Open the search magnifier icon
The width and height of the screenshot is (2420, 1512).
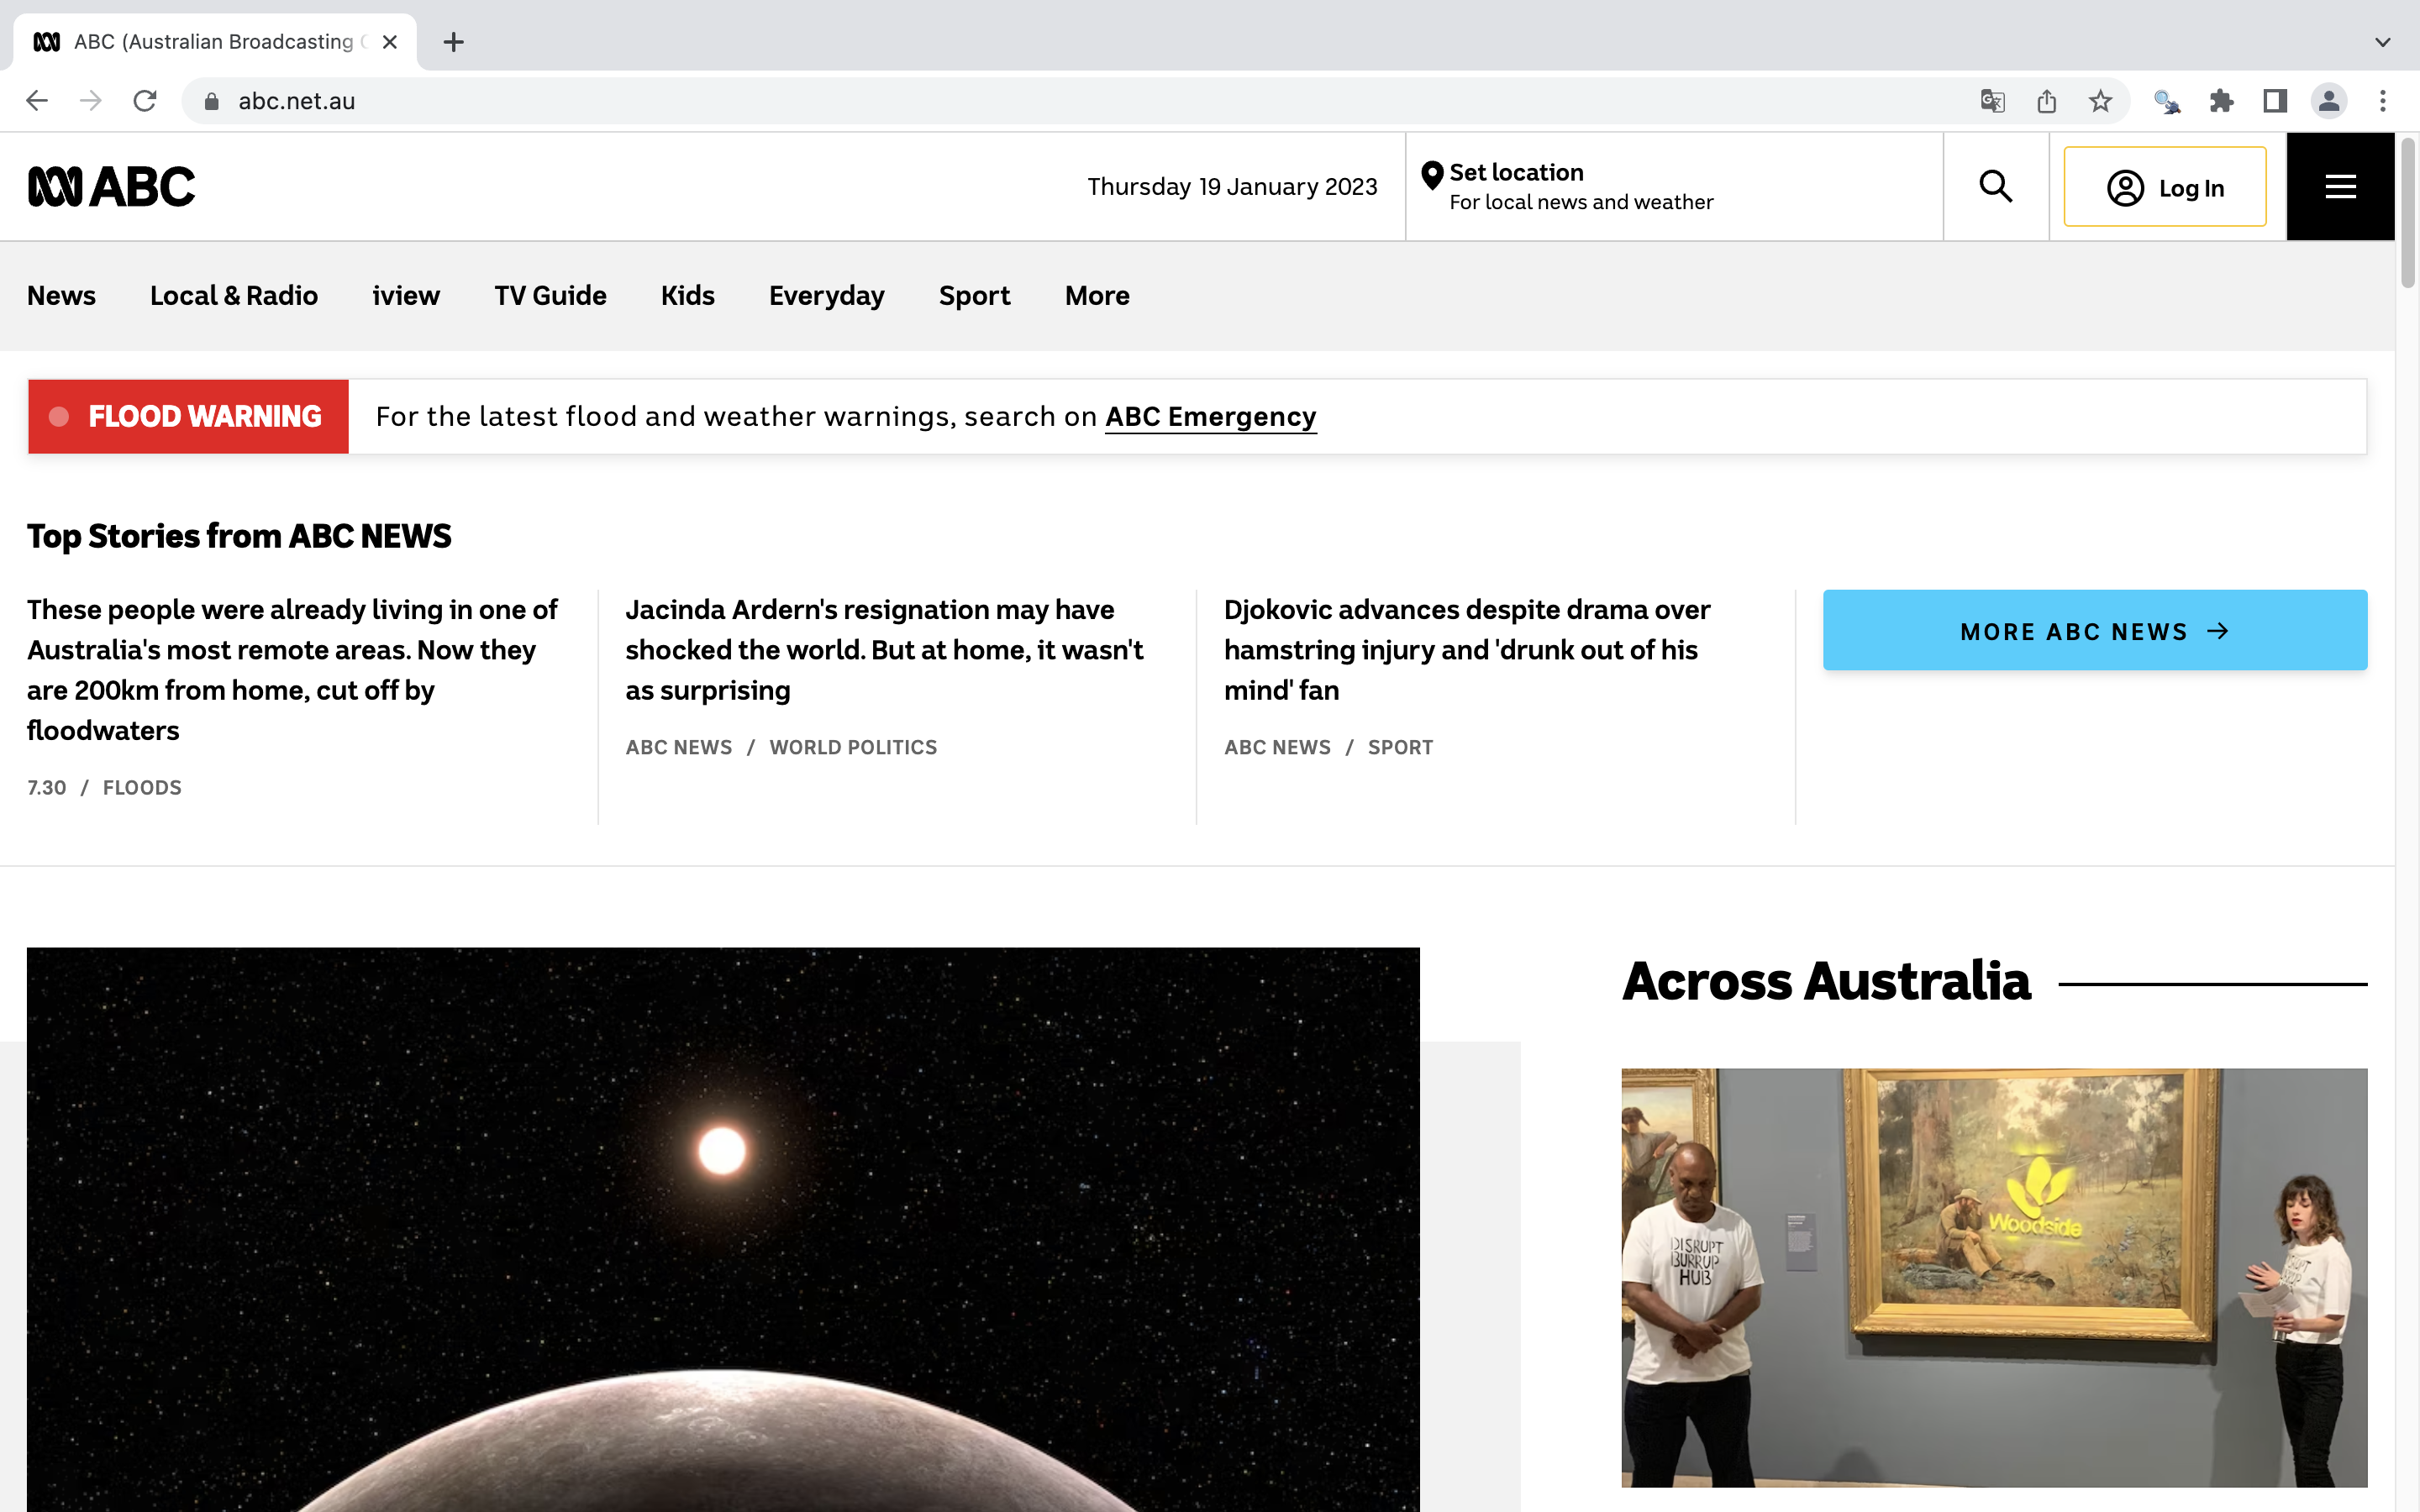click(x=1995, y=187)
